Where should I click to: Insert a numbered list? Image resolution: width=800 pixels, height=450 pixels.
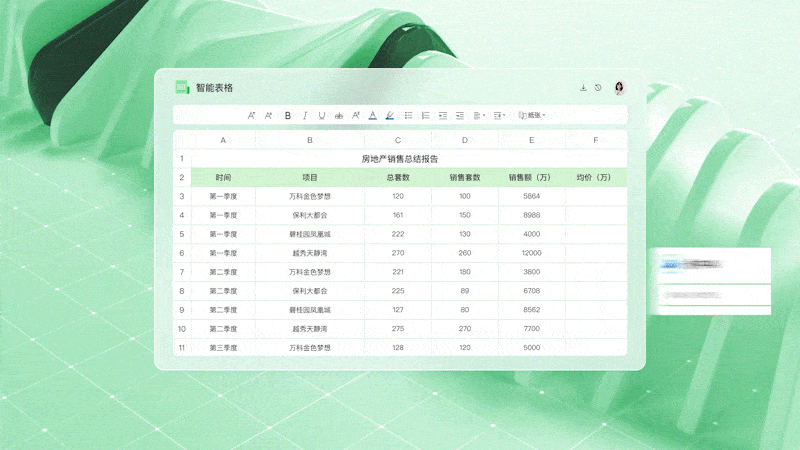[x=426, y=116]
